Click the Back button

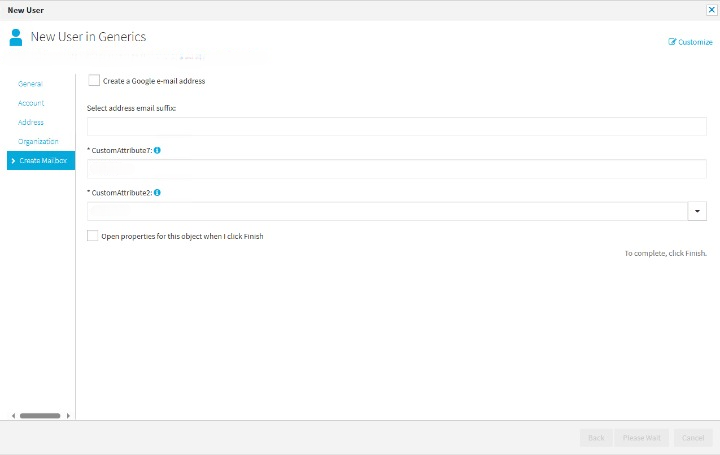click(x=596, y=438)
